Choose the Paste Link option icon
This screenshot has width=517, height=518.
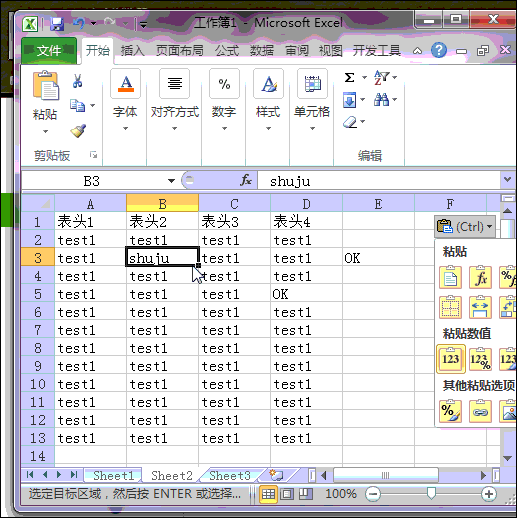480,411
